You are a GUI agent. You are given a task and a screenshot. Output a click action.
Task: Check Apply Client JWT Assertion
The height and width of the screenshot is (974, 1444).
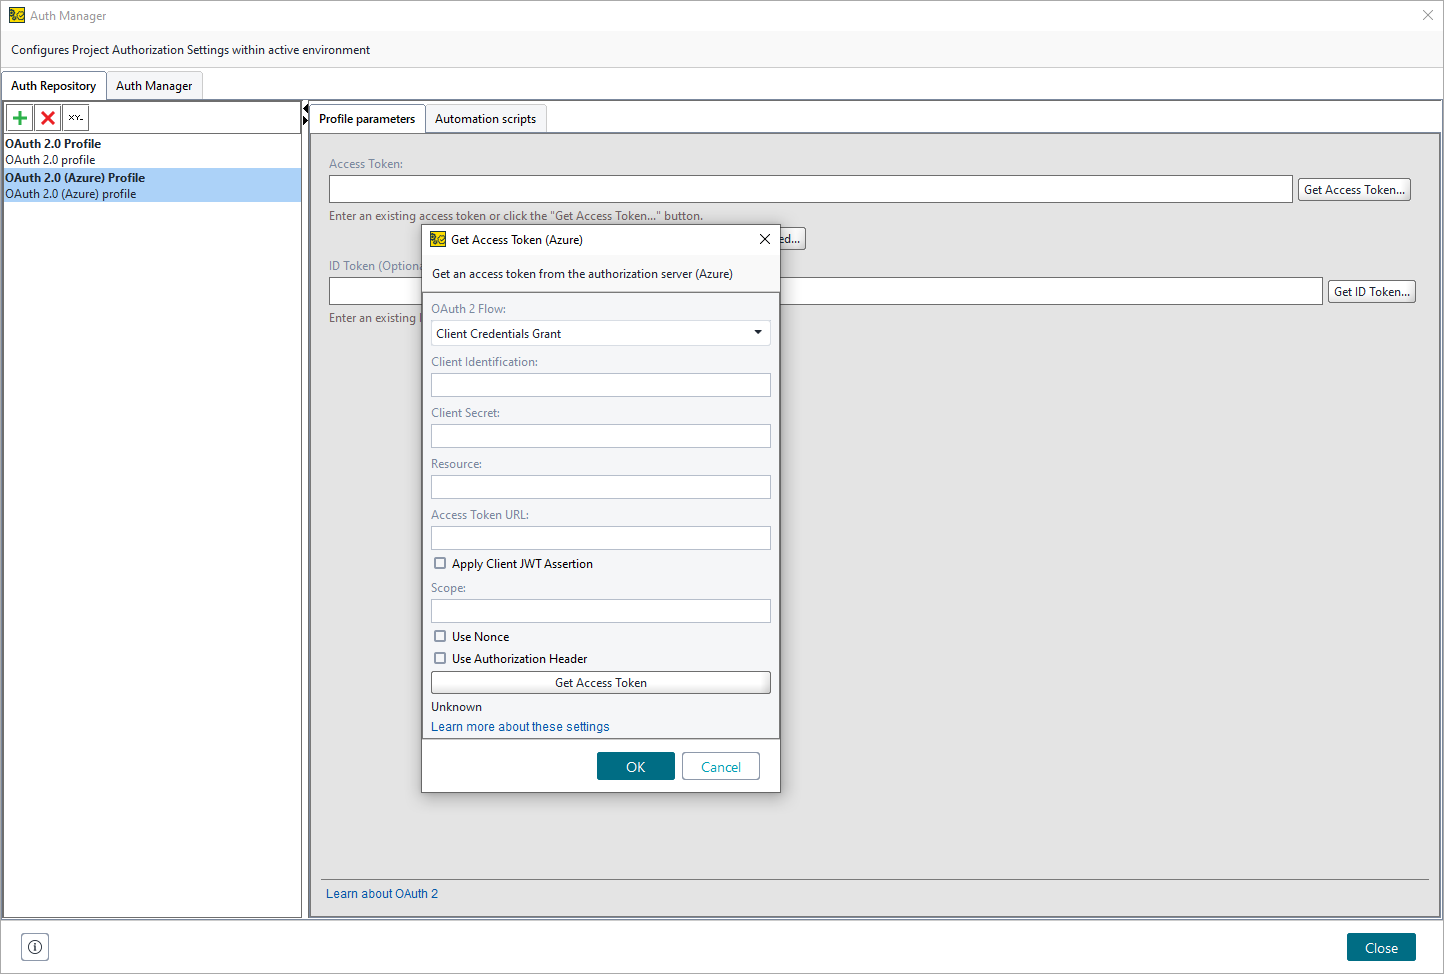coord(440,563)
